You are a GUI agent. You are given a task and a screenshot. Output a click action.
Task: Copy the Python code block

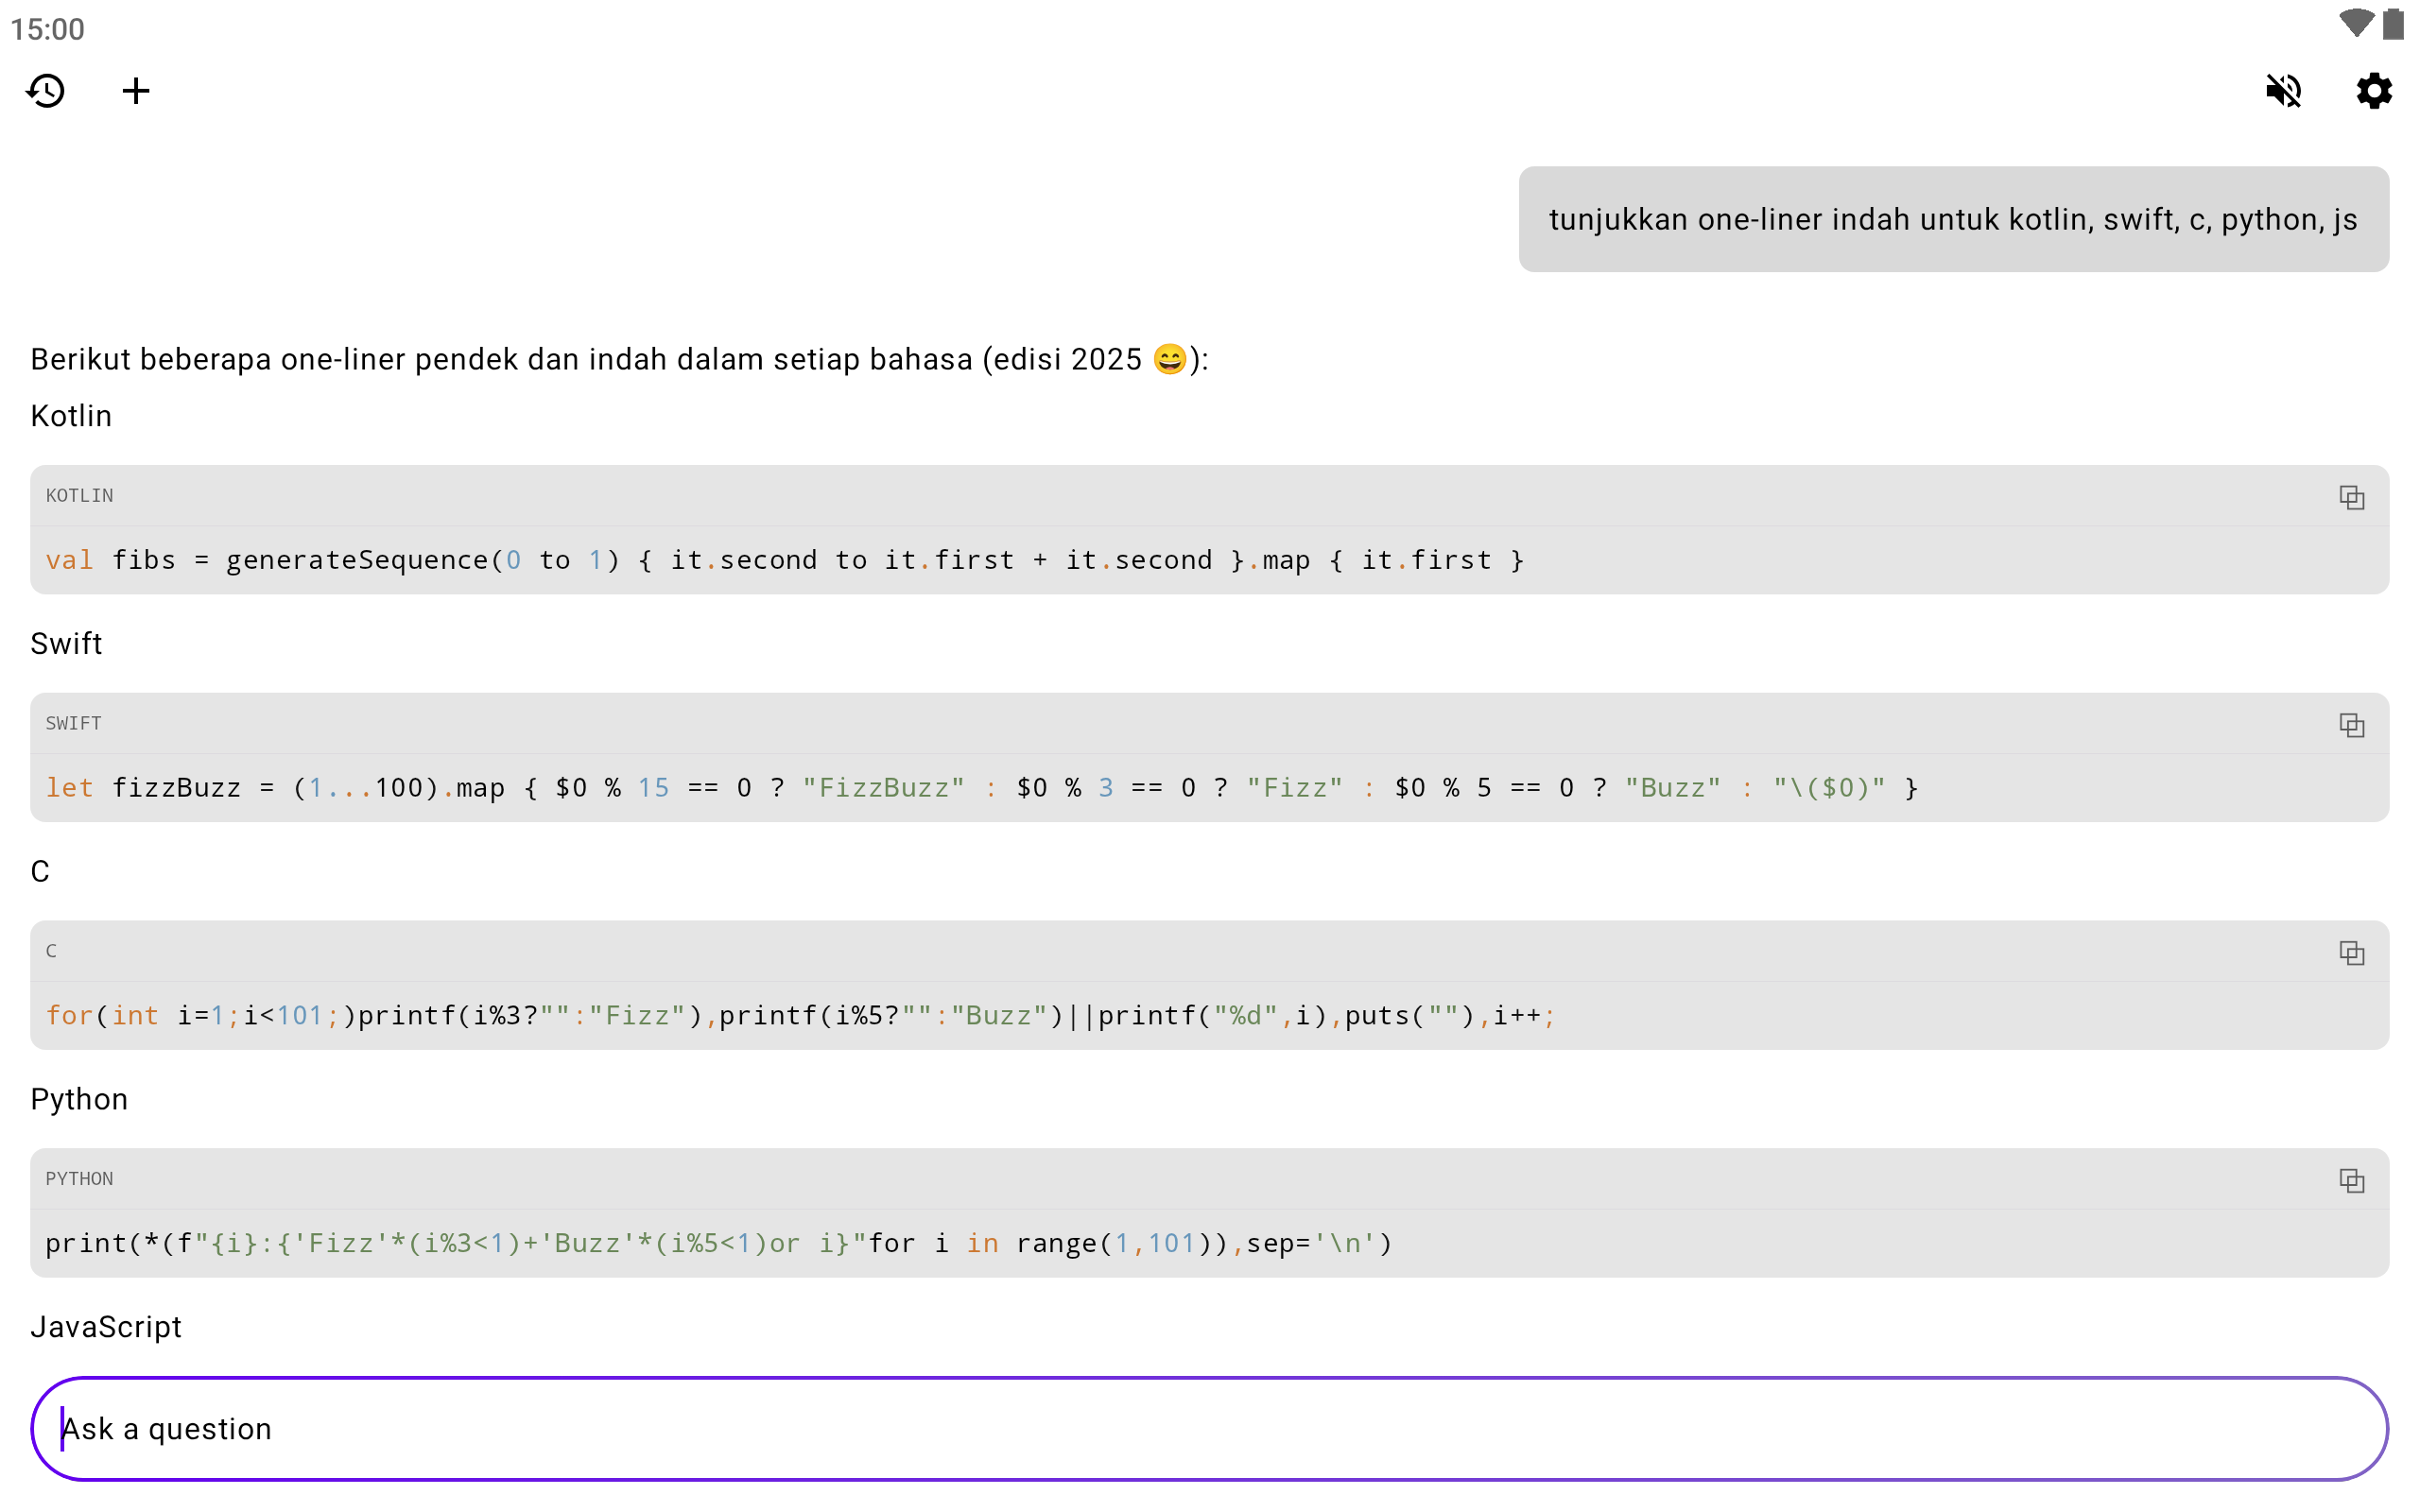(2351, 1181)
